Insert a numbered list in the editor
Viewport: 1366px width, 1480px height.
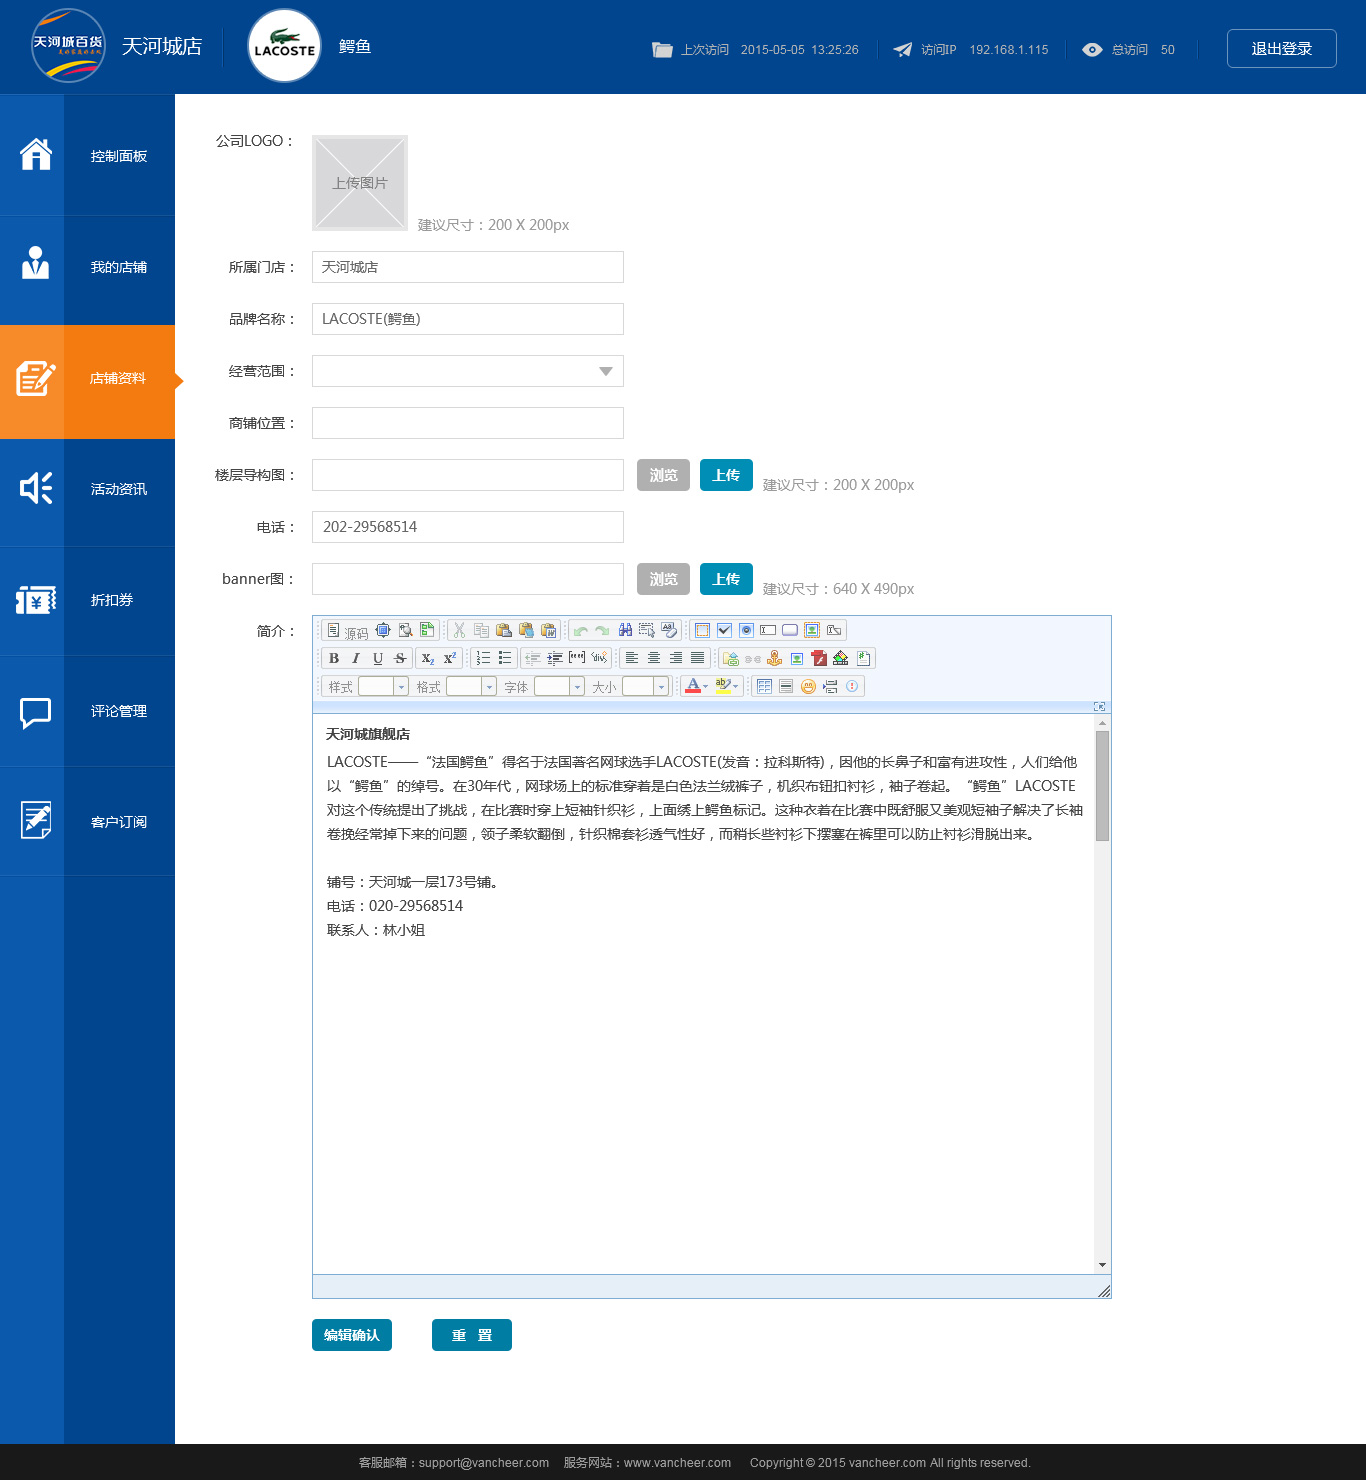point(483,658)
